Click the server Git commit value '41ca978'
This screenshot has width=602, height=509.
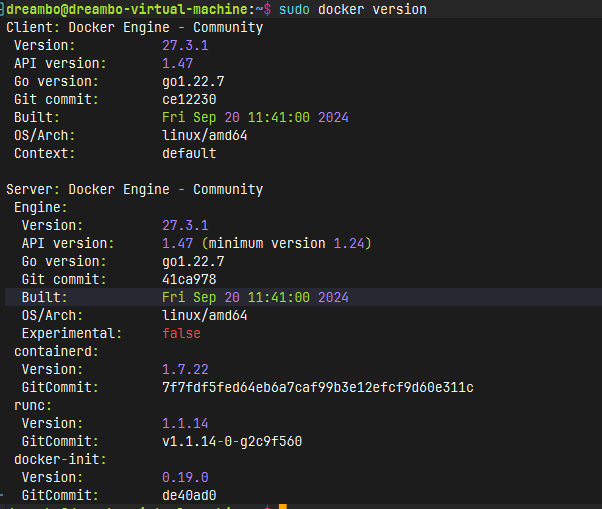(x=189, y=279)
